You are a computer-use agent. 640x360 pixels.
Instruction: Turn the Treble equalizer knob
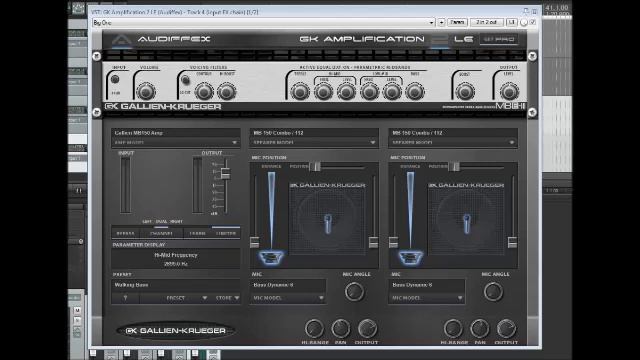tap(300, 92)
